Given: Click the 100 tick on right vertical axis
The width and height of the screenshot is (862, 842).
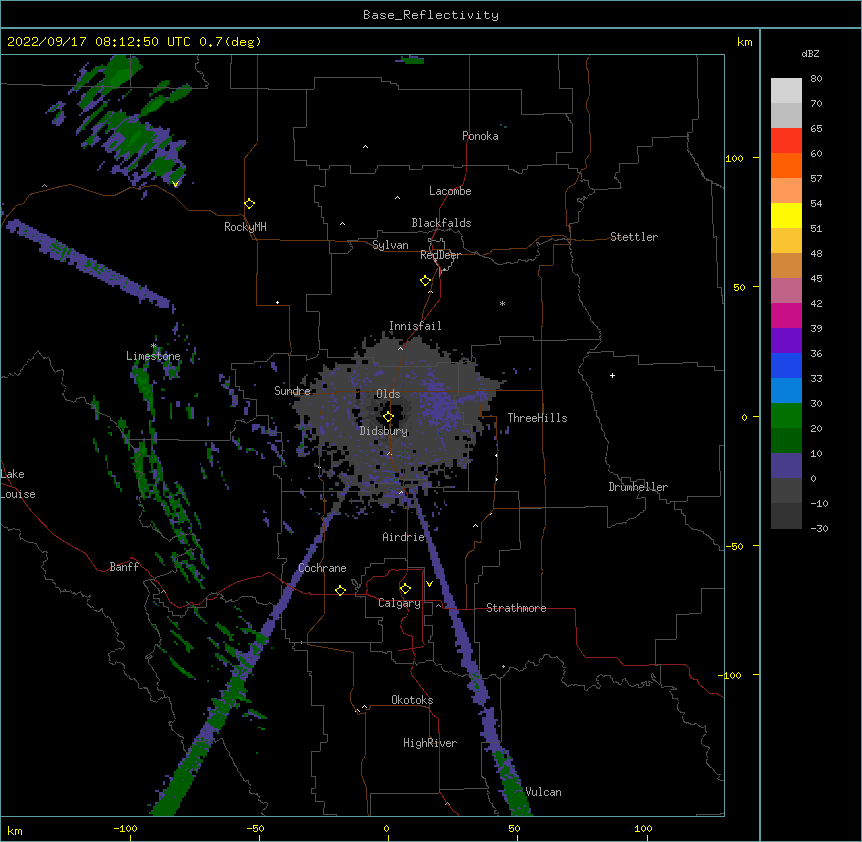Looking at the screenshot, I should tap(734, 158).
